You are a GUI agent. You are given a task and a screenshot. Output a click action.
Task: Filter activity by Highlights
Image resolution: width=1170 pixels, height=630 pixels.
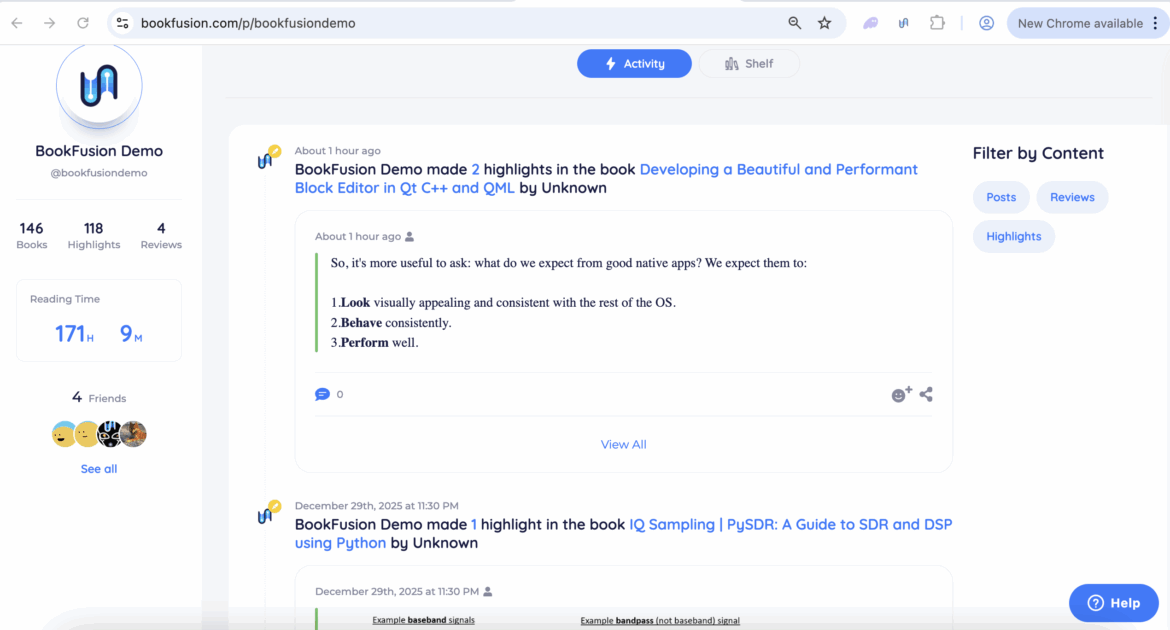1013,236
